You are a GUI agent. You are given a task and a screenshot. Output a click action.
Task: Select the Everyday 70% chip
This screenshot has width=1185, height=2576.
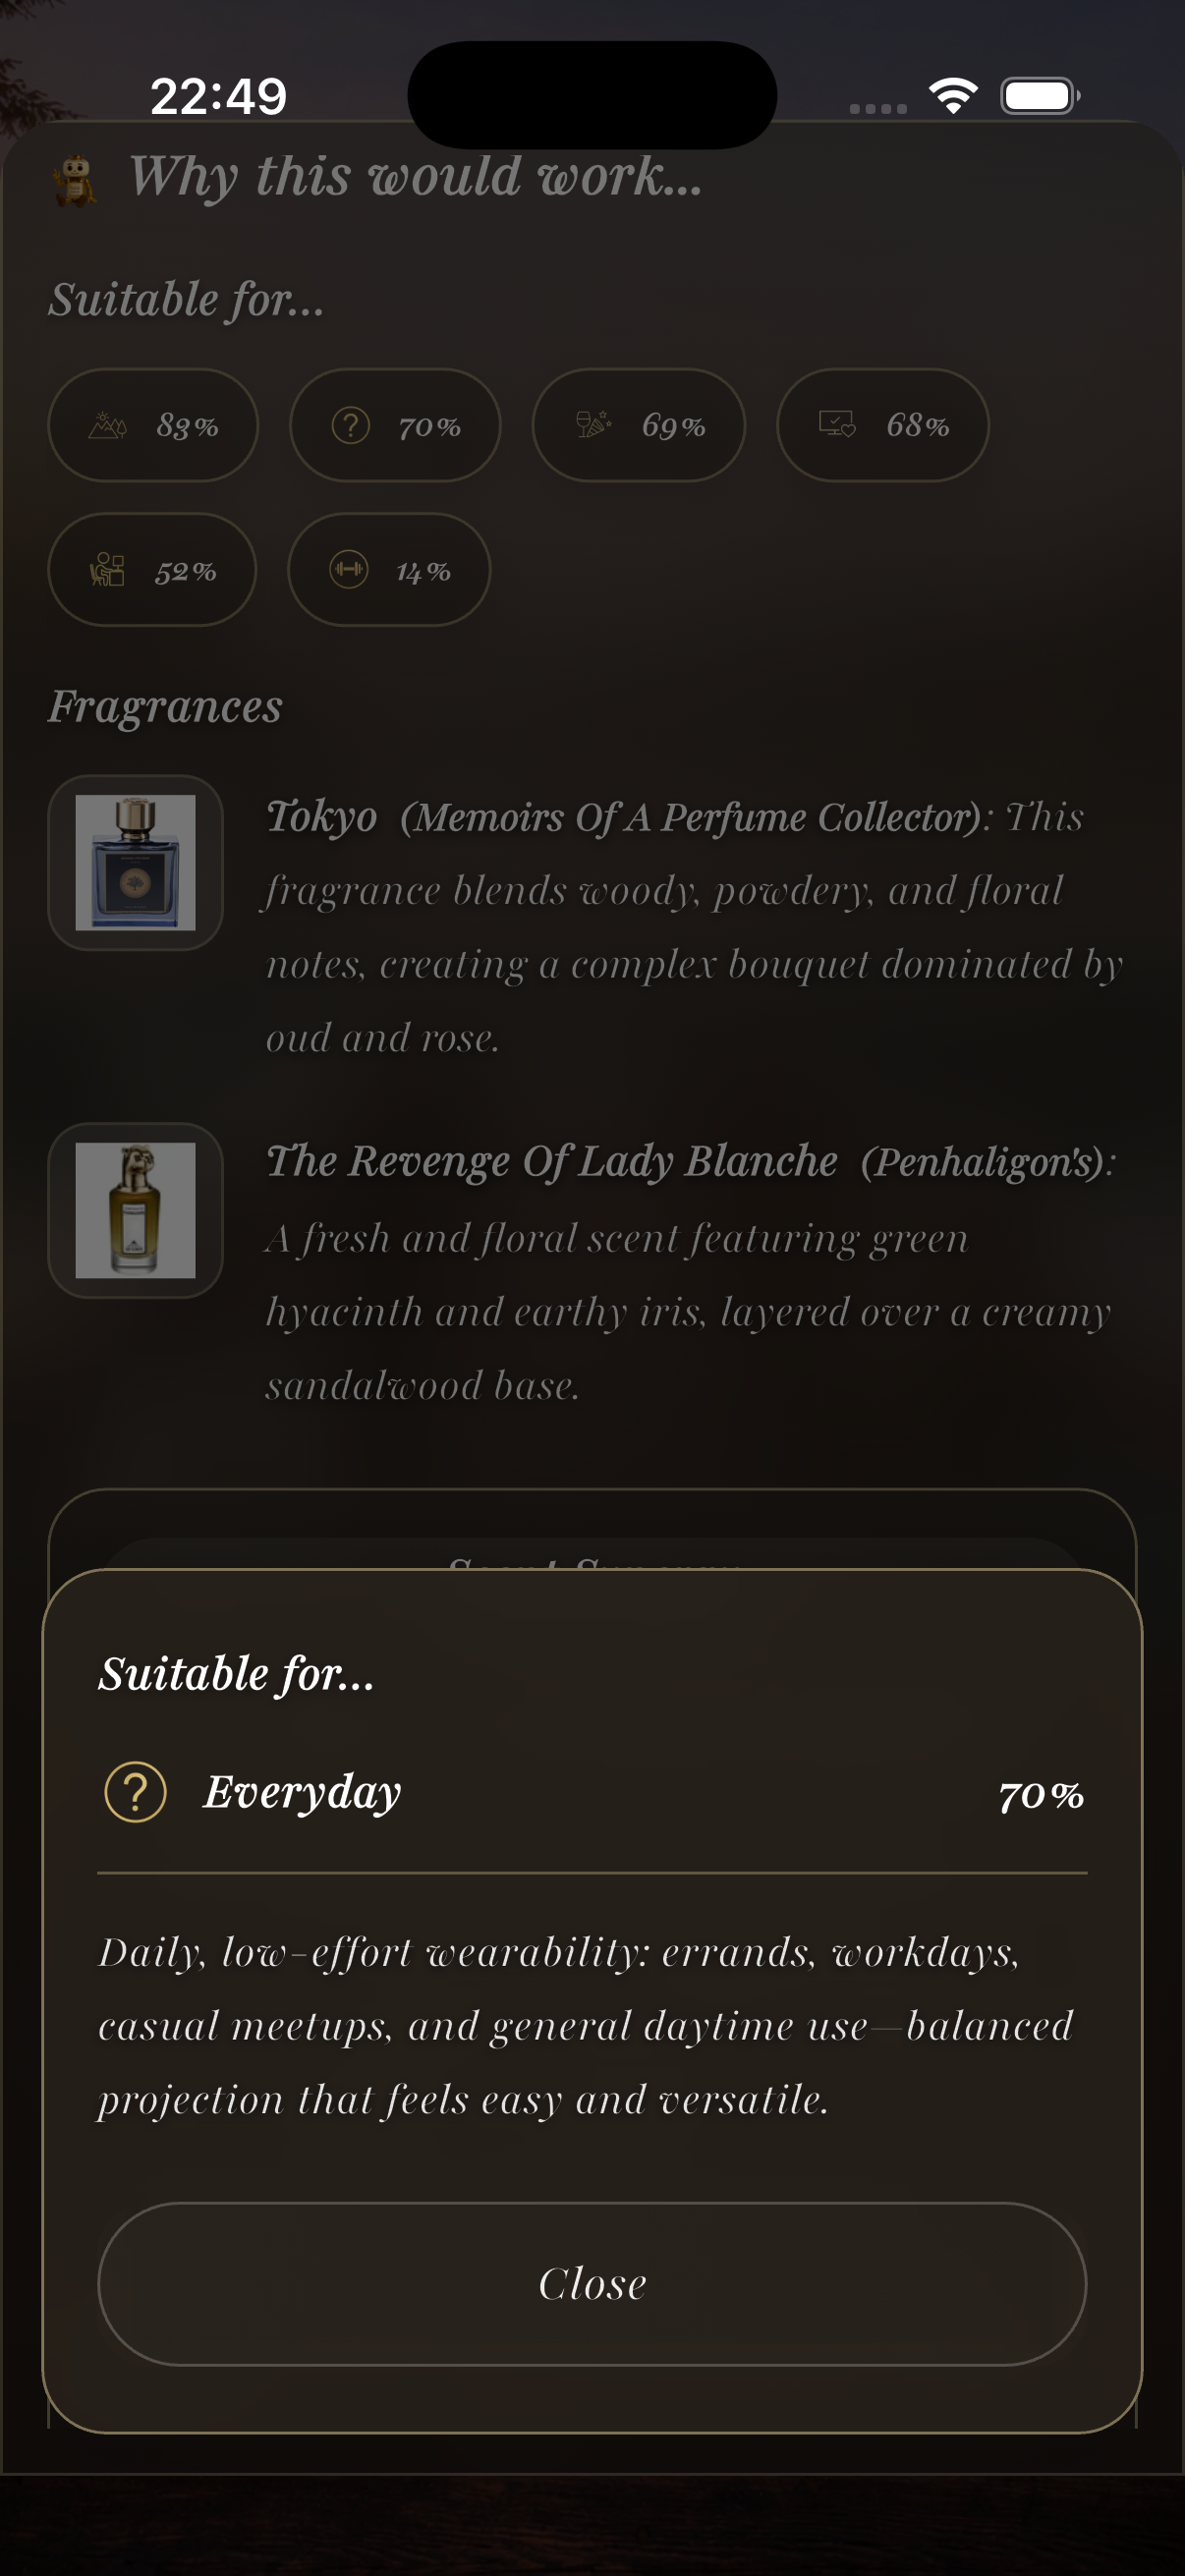point(394,425)
